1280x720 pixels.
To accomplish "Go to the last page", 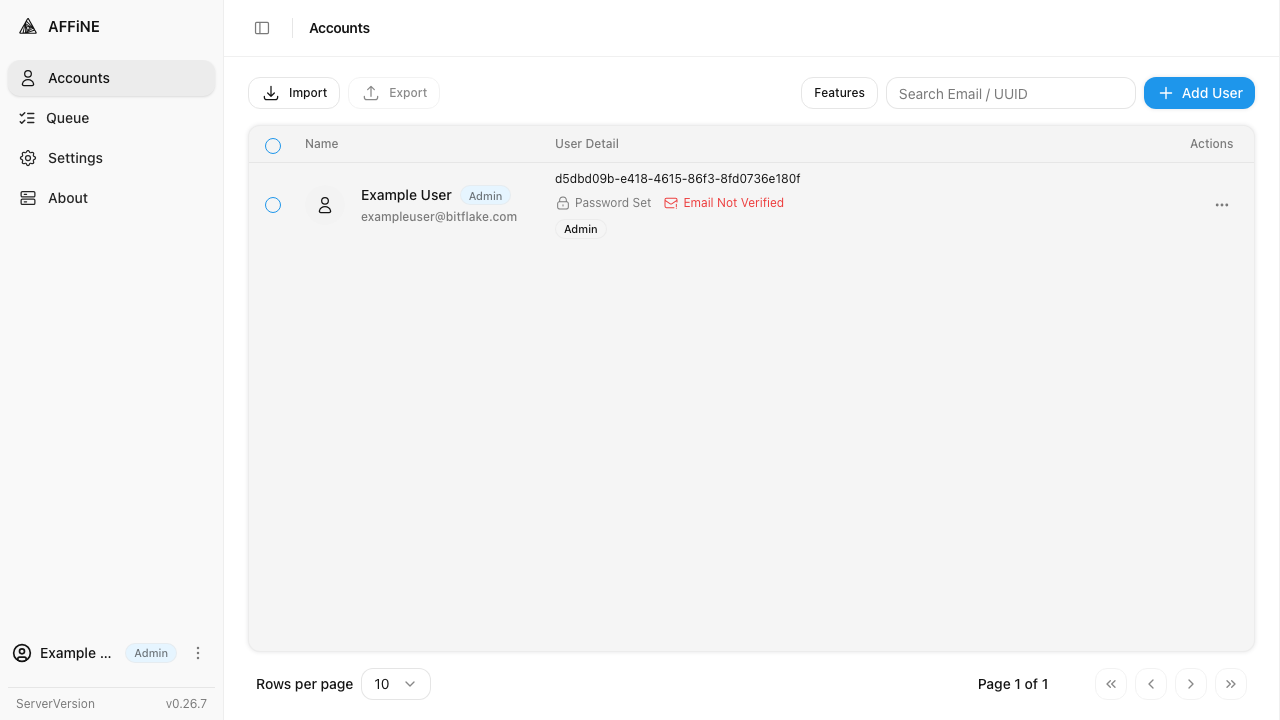I will [x=1231, y=684].
